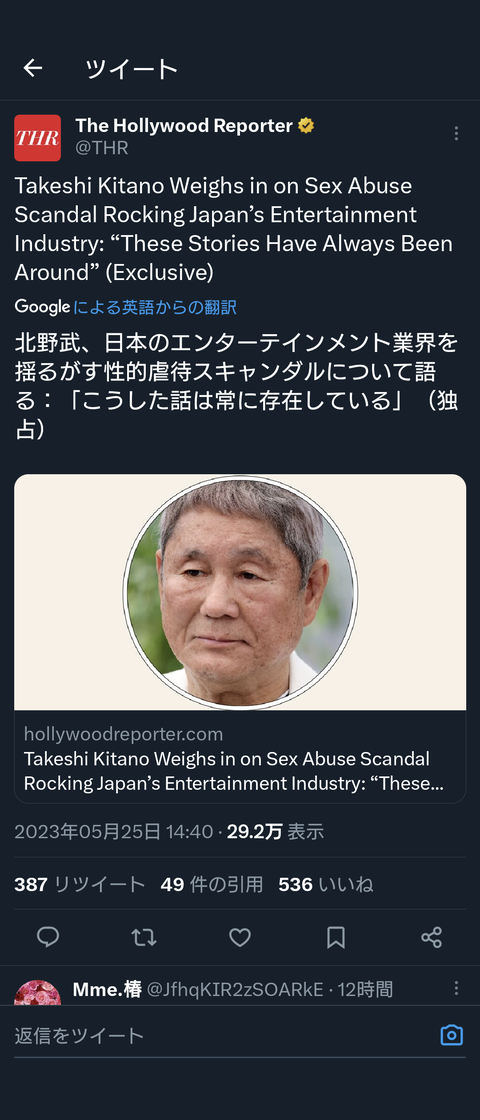
Task: Open the hollywoodreporter.com article card title
Action: coord(234,771)
